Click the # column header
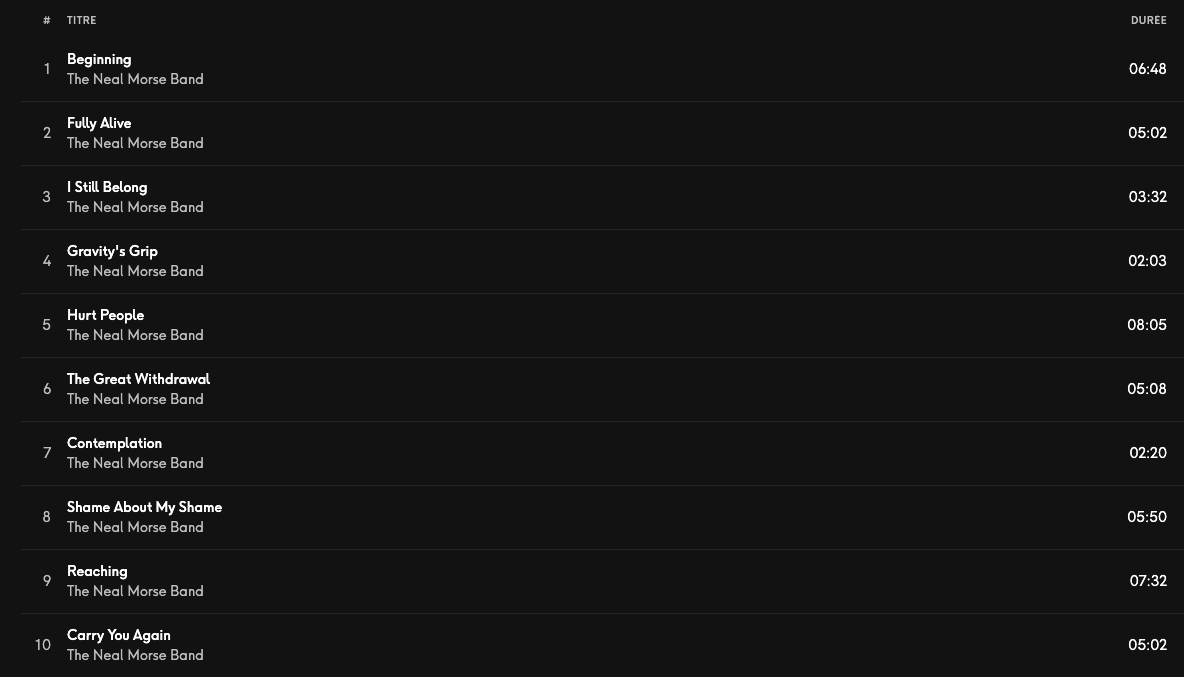 [47, 20]
